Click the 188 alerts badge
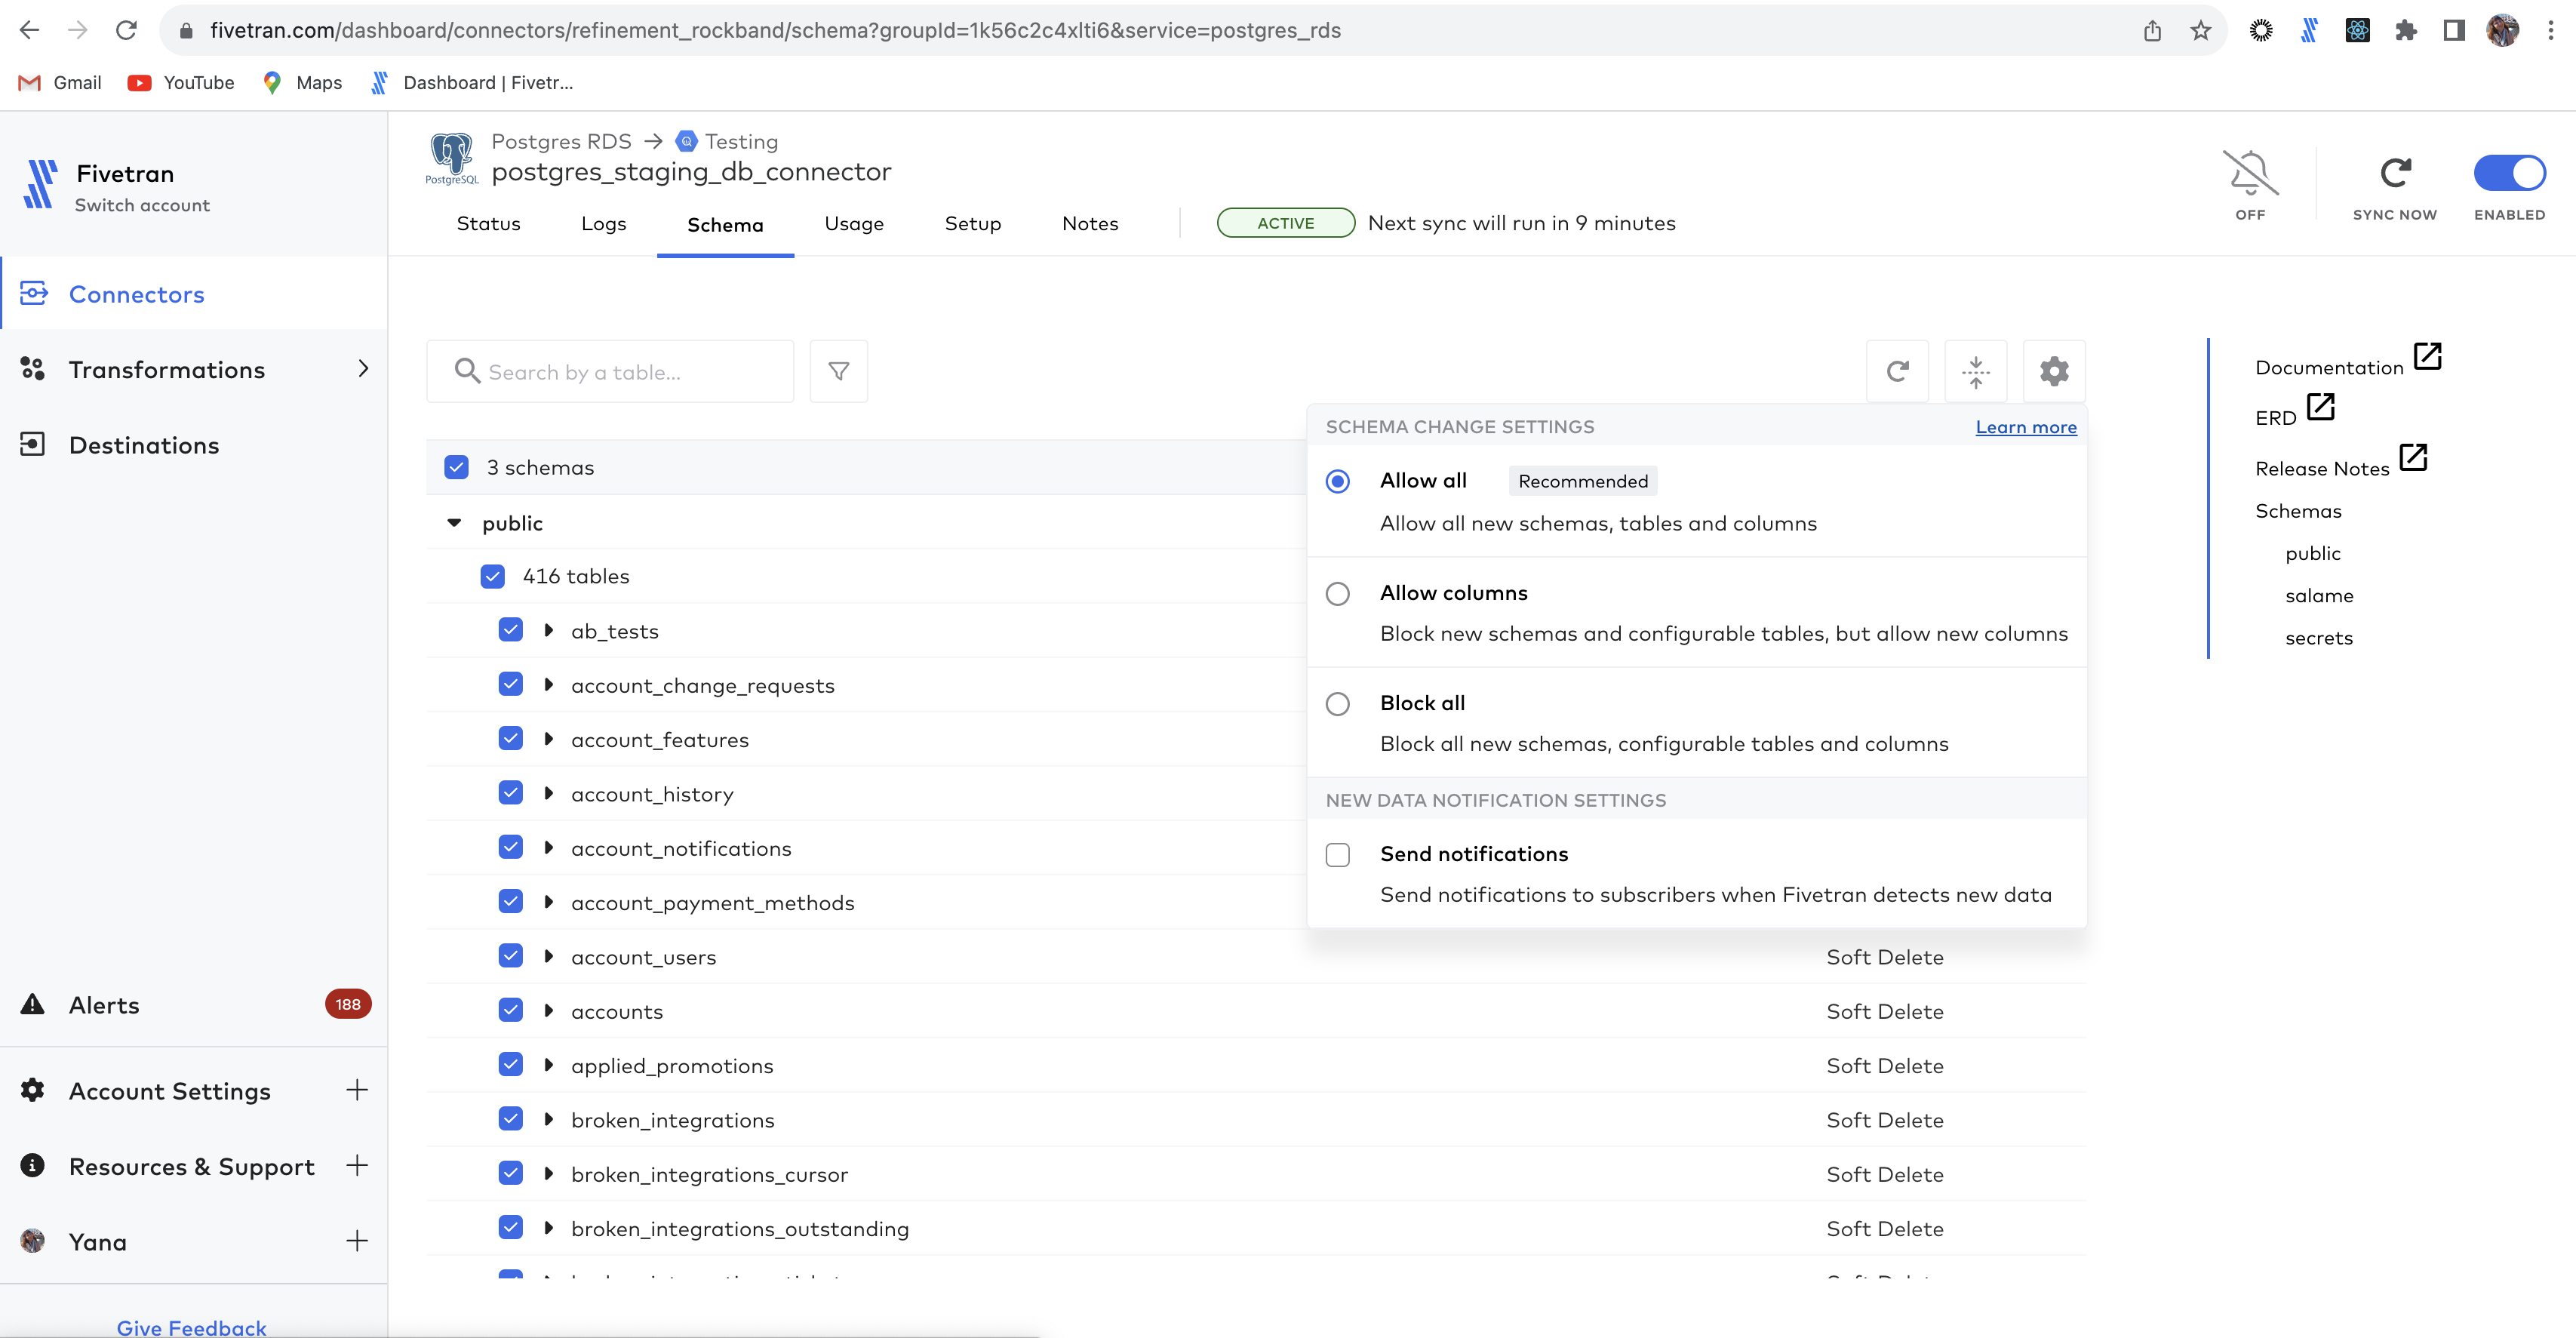Screen dimensions: 2576x1338 (x=348, y=1004)
